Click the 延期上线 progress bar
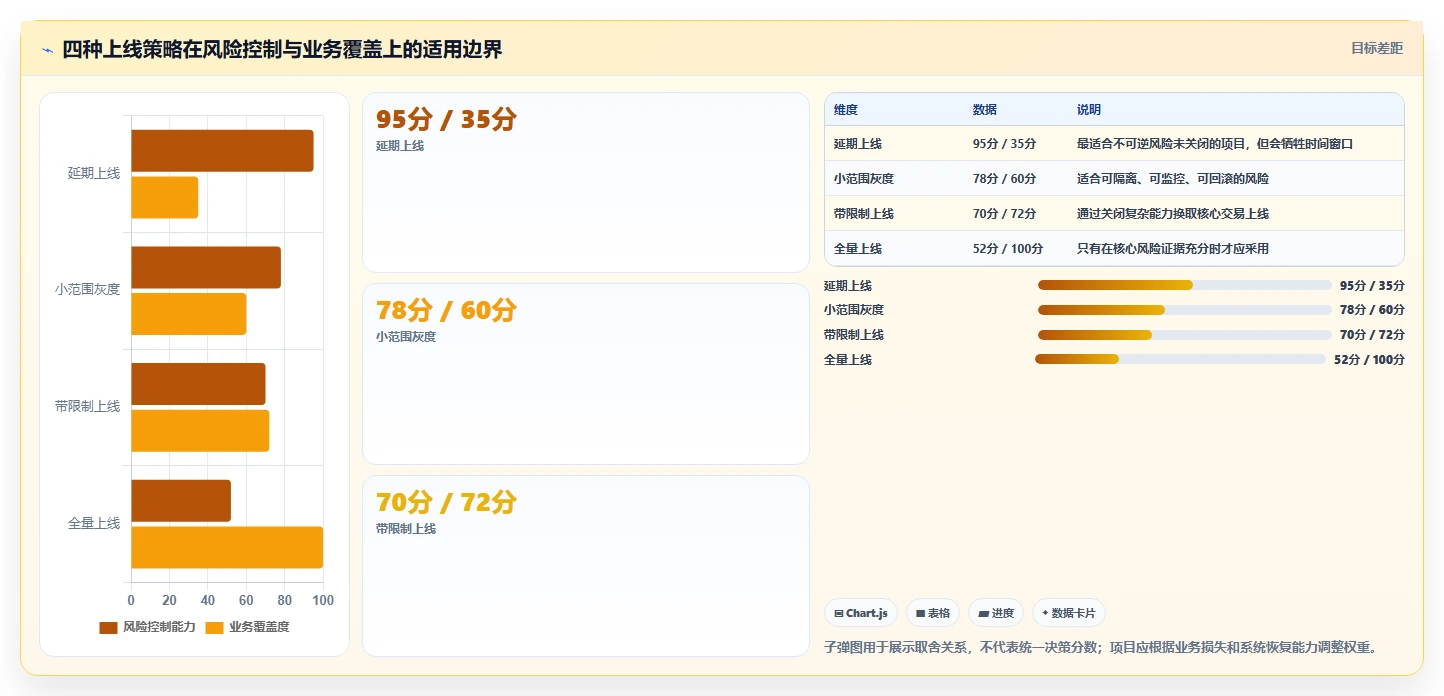Screen dimensions: 1444x696 point(1185,285)
